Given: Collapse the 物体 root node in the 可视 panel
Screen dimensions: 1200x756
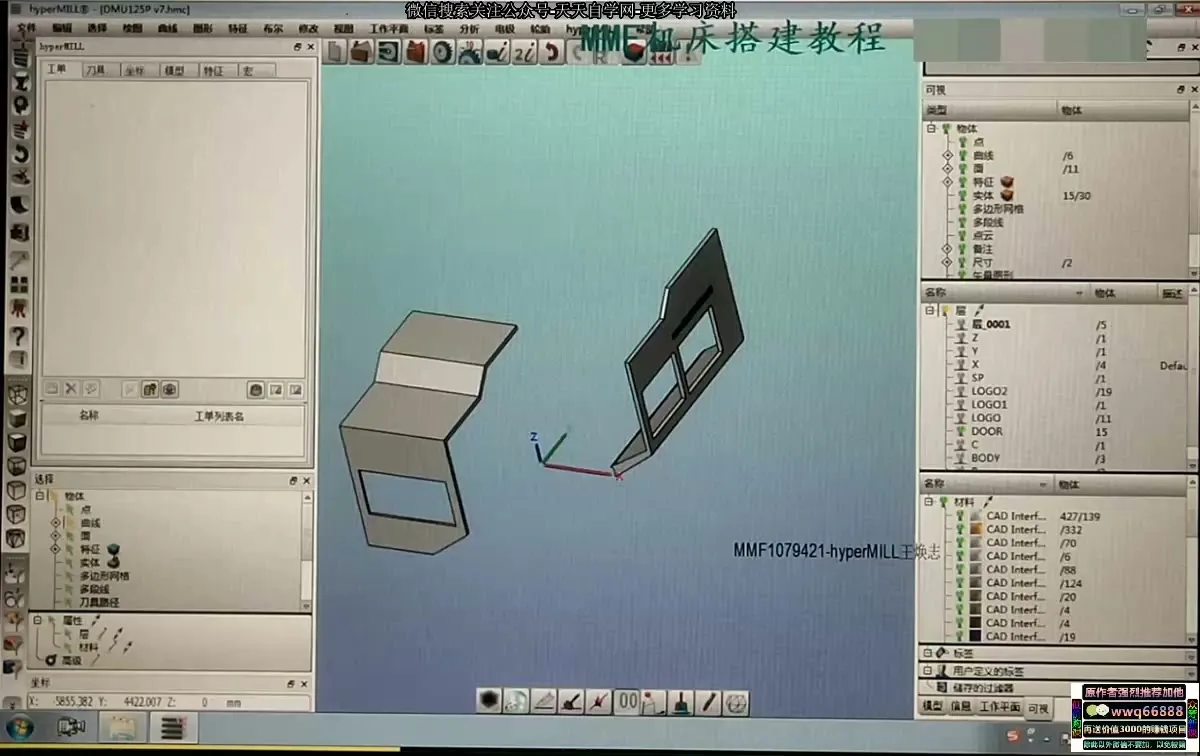Looking at the screenshot, I should (x=931, y=129).
